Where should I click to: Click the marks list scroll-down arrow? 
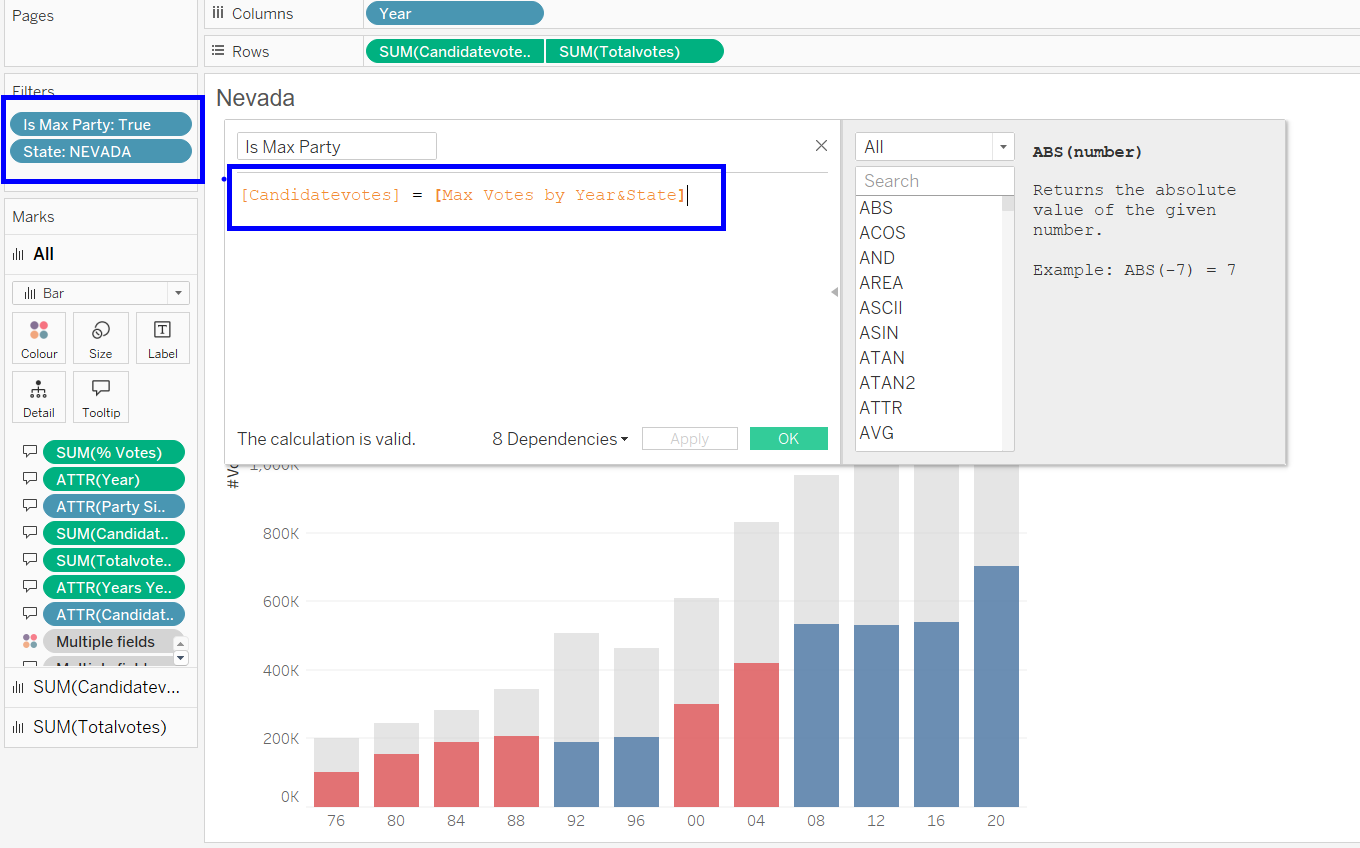tap(181, 658)
